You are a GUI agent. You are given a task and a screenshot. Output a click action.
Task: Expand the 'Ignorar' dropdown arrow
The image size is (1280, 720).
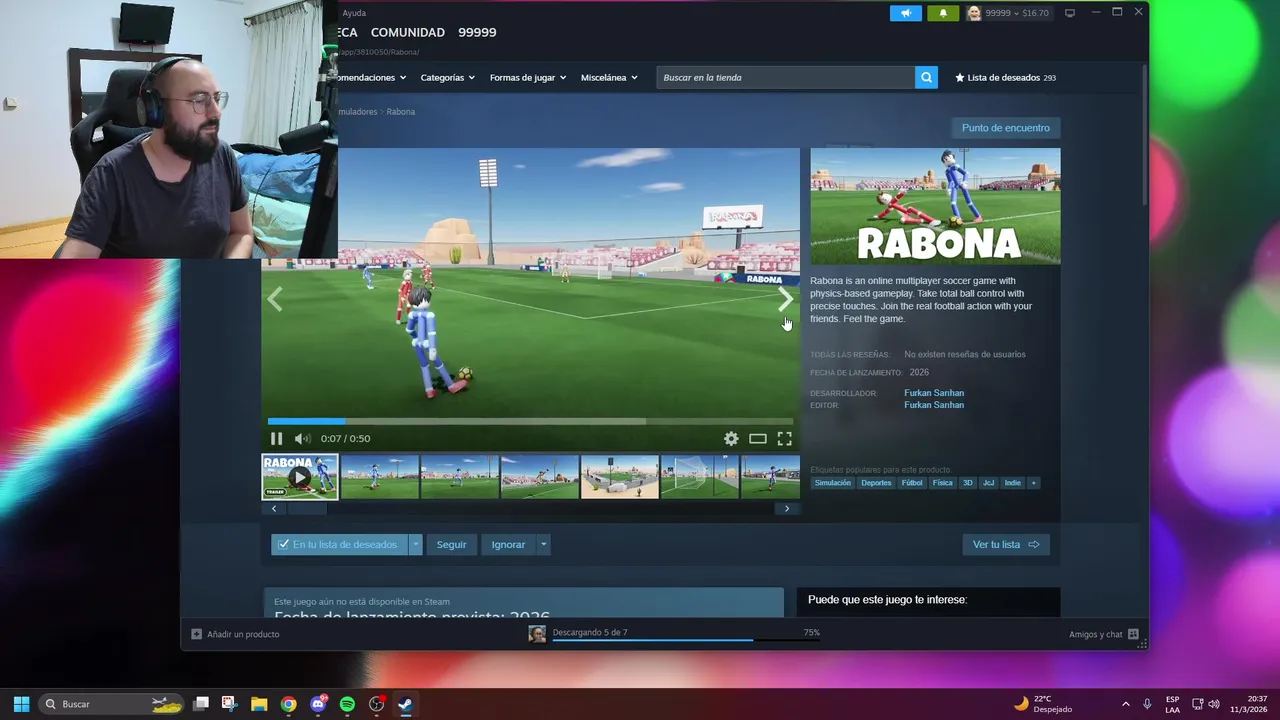pyautogui.click(x=544, y=545)
